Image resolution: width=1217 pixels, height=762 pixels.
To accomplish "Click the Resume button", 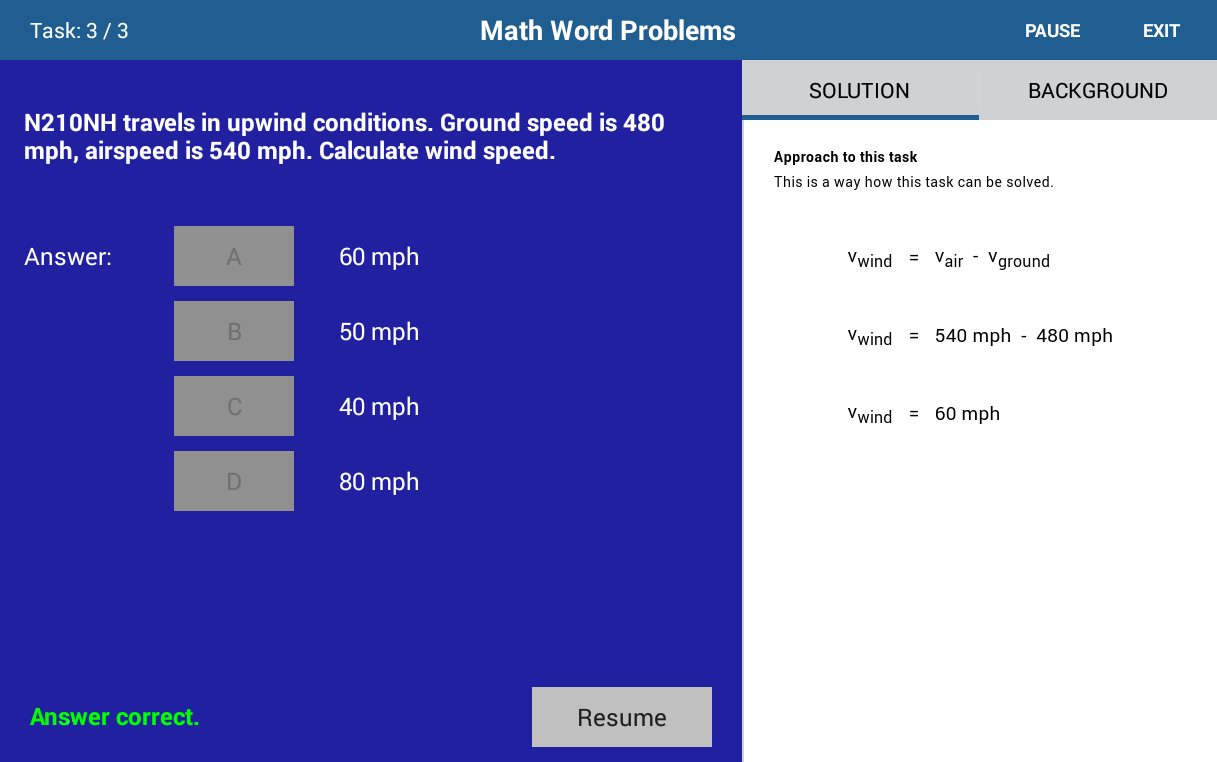I will click(x=622, y=717).
